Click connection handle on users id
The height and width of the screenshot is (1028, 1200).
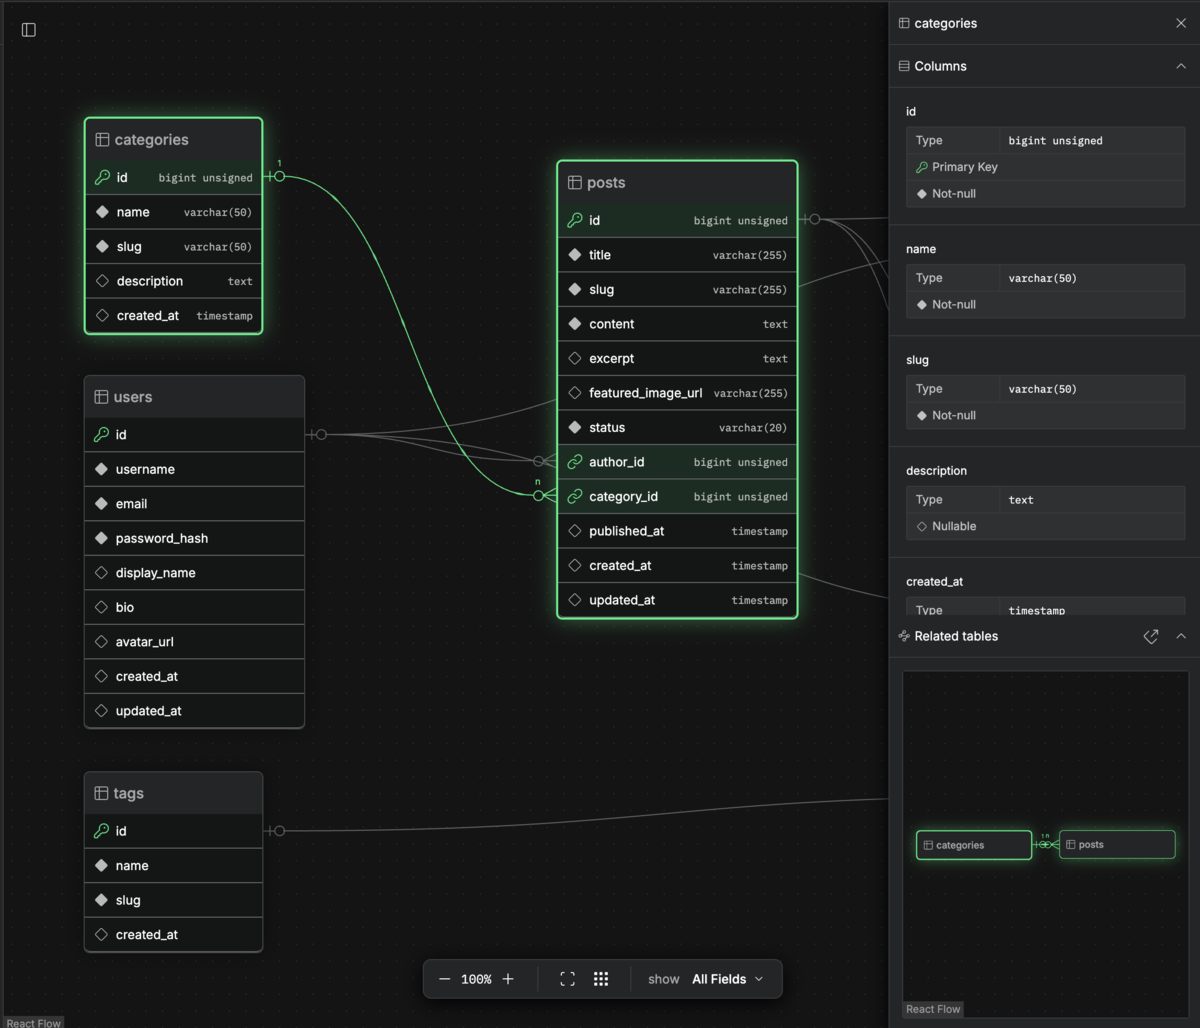click(321, 434)
